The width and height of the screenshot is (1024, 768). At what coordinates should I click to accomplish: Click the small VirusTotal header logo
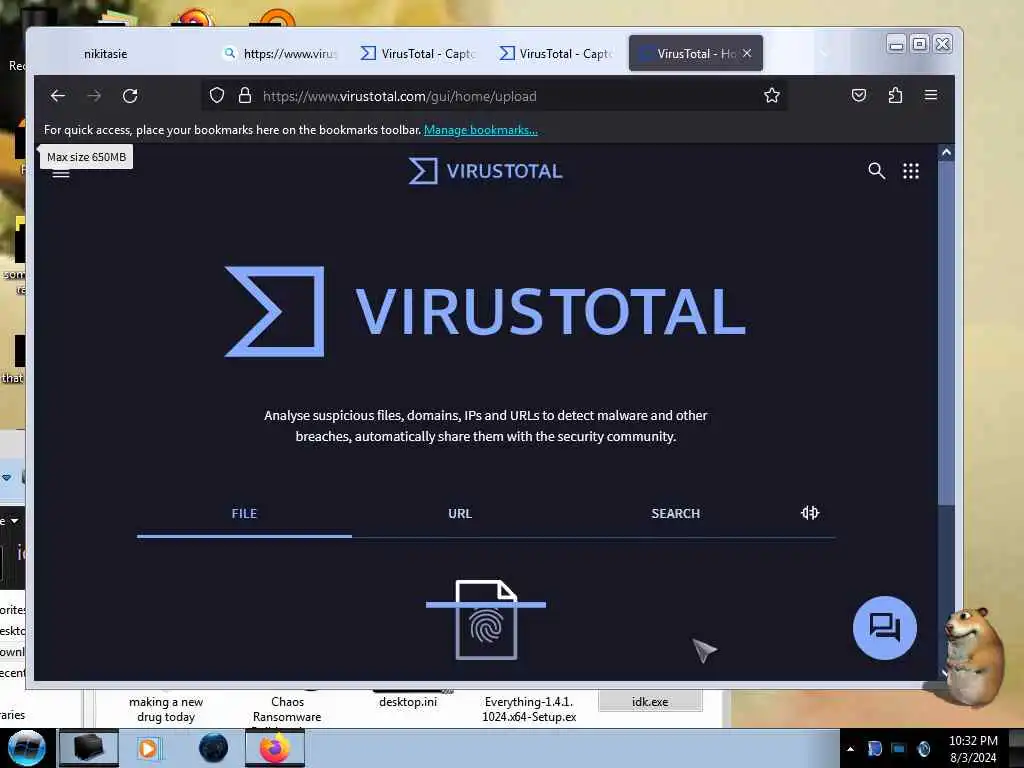click(485, 171)
